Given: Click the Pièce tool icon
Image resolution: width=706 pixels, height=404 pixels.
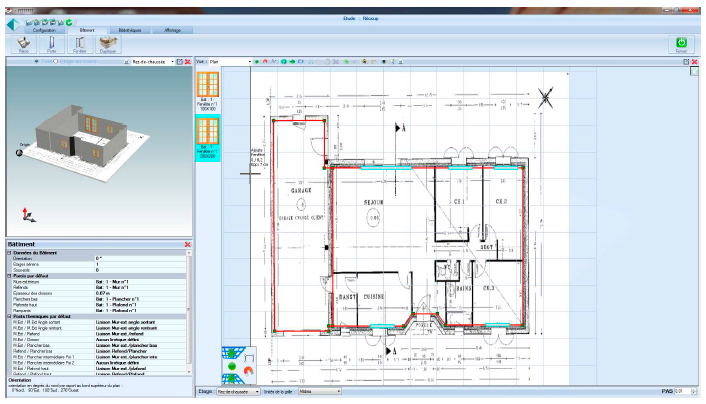Looking at the screenshot, I should (22, 44).
